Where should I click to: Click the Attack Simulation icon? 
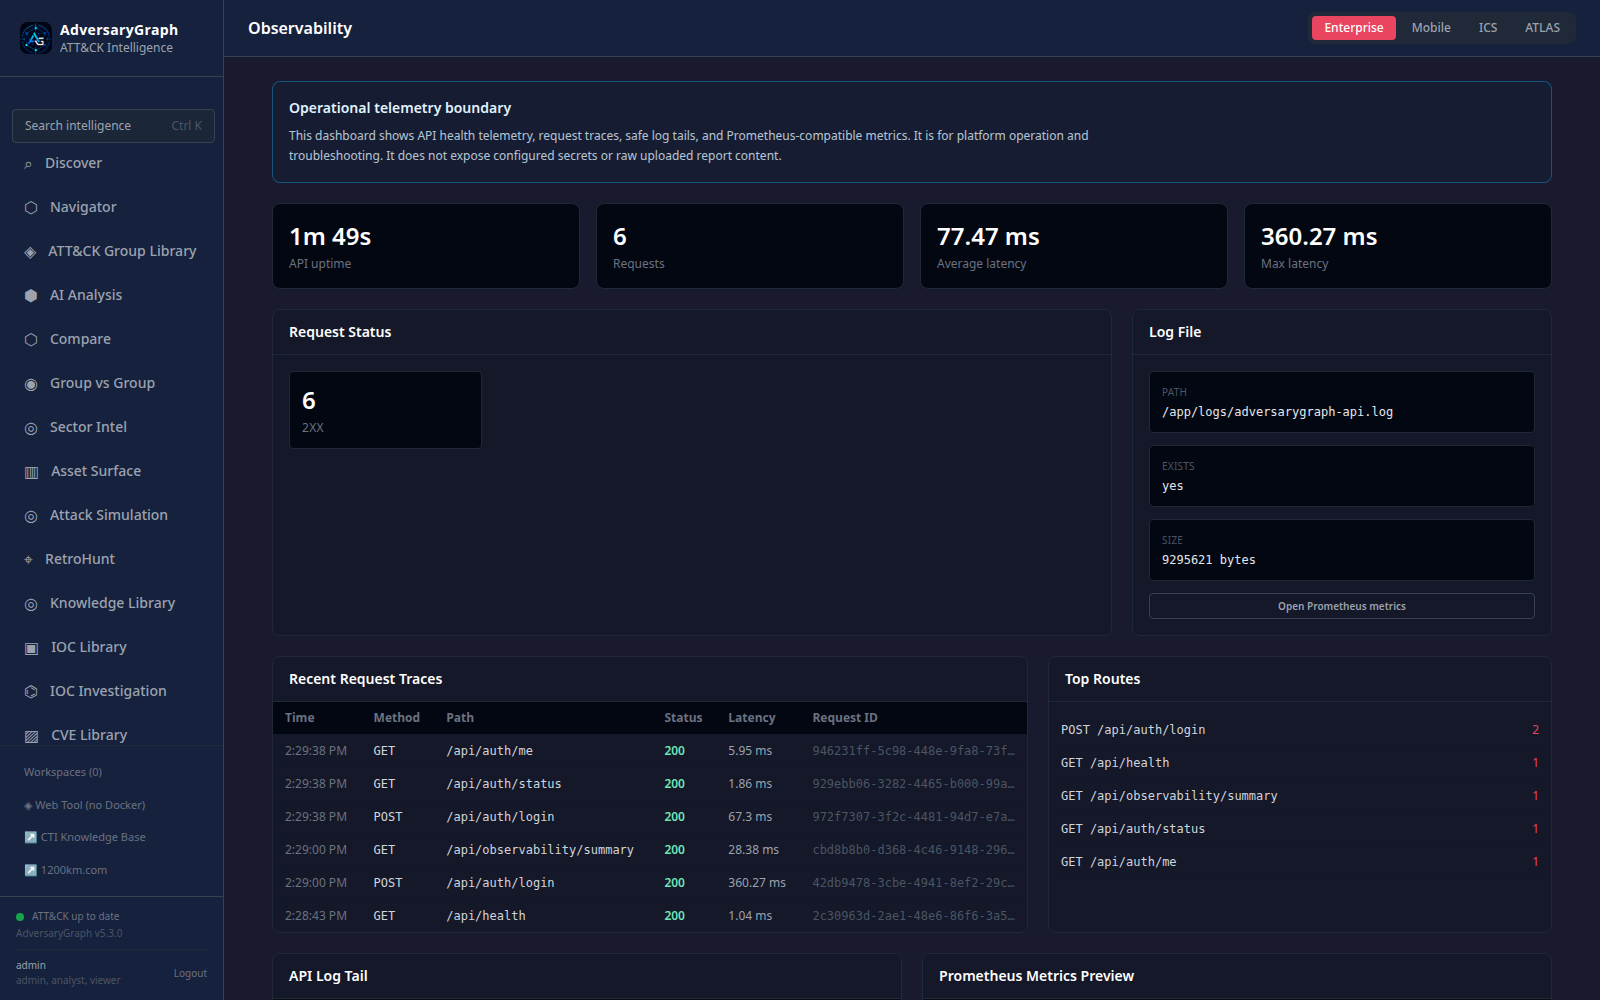coord(31,516)
